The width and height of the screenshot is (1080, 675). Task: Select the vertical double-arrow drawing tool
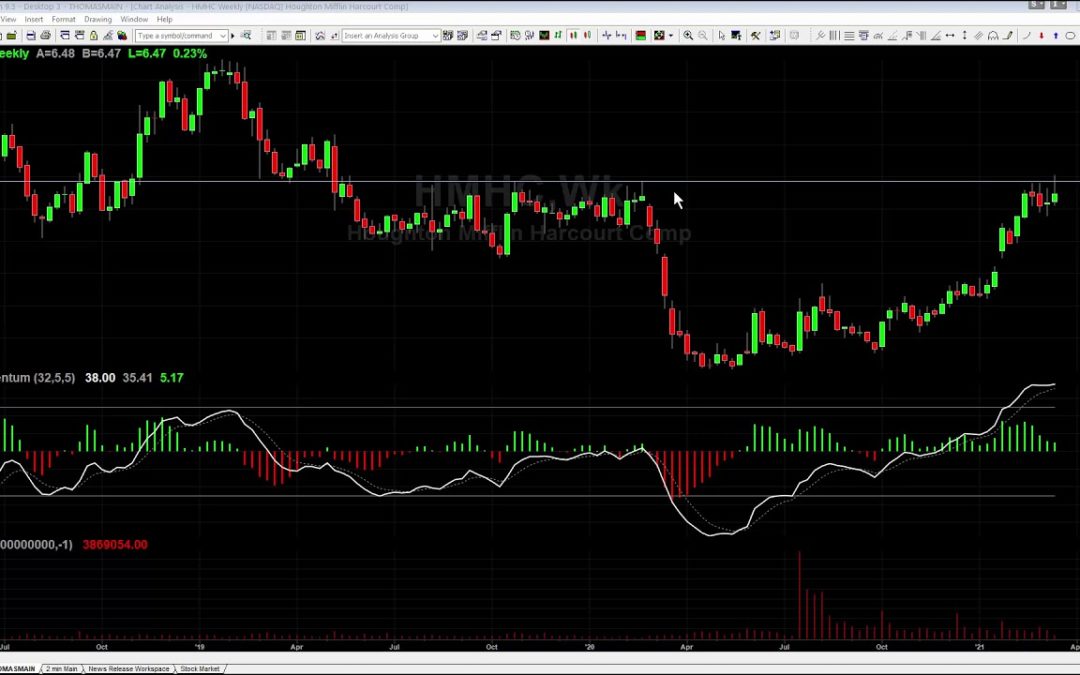[x=964, y=35]
